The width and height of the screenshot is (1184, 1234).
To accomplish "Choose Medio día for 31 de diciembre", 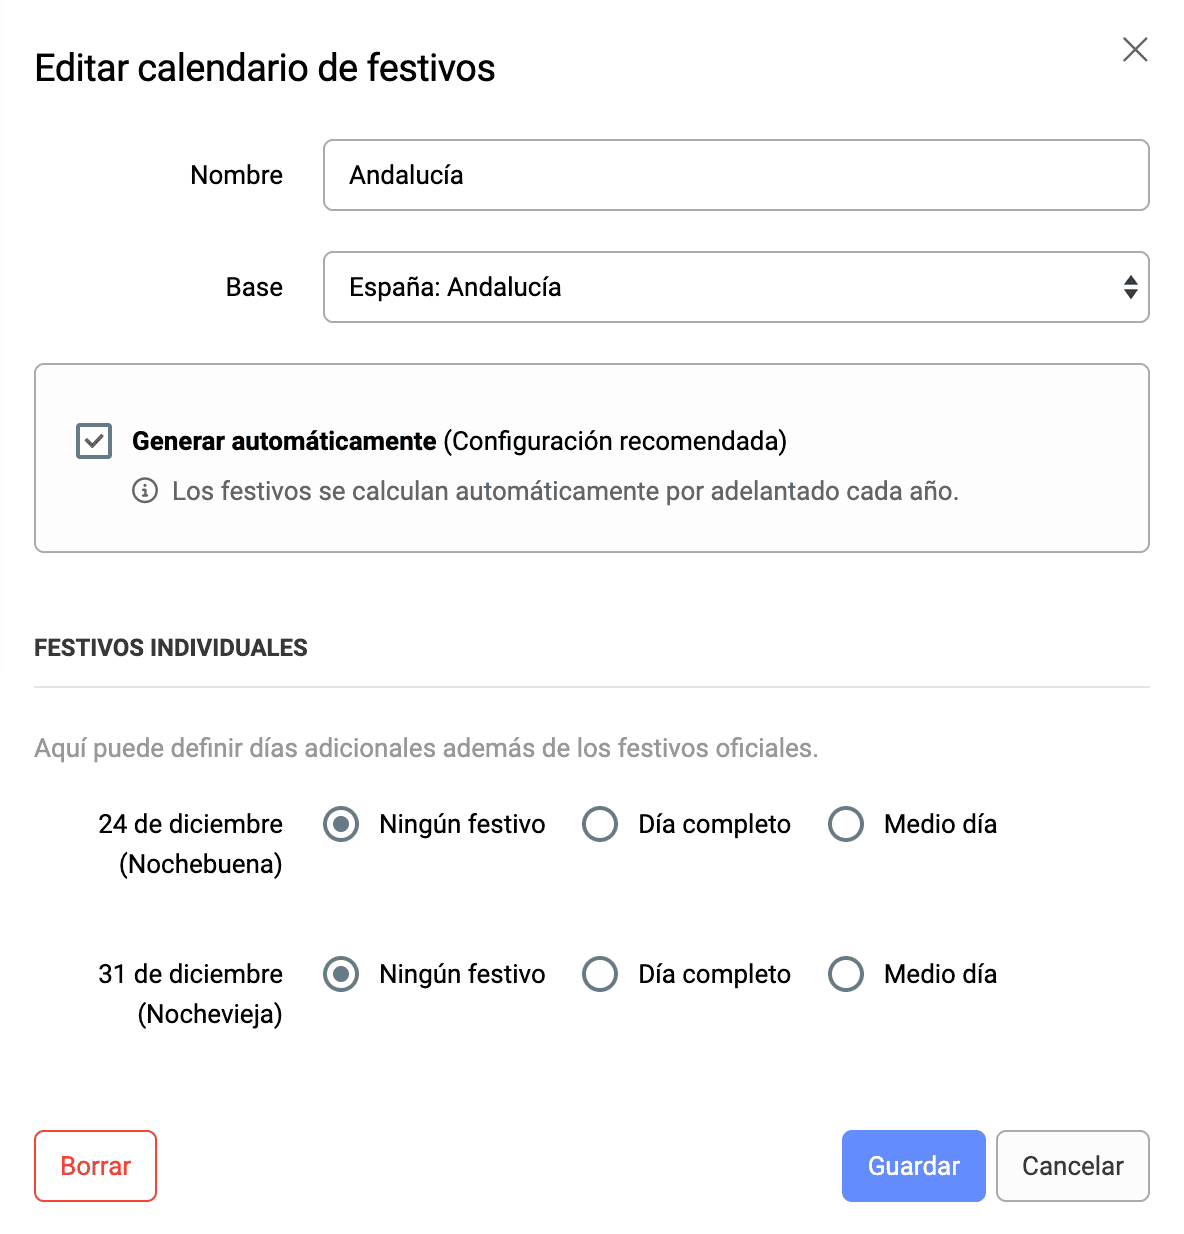I will pyautogui.click(x=846, y=975).
